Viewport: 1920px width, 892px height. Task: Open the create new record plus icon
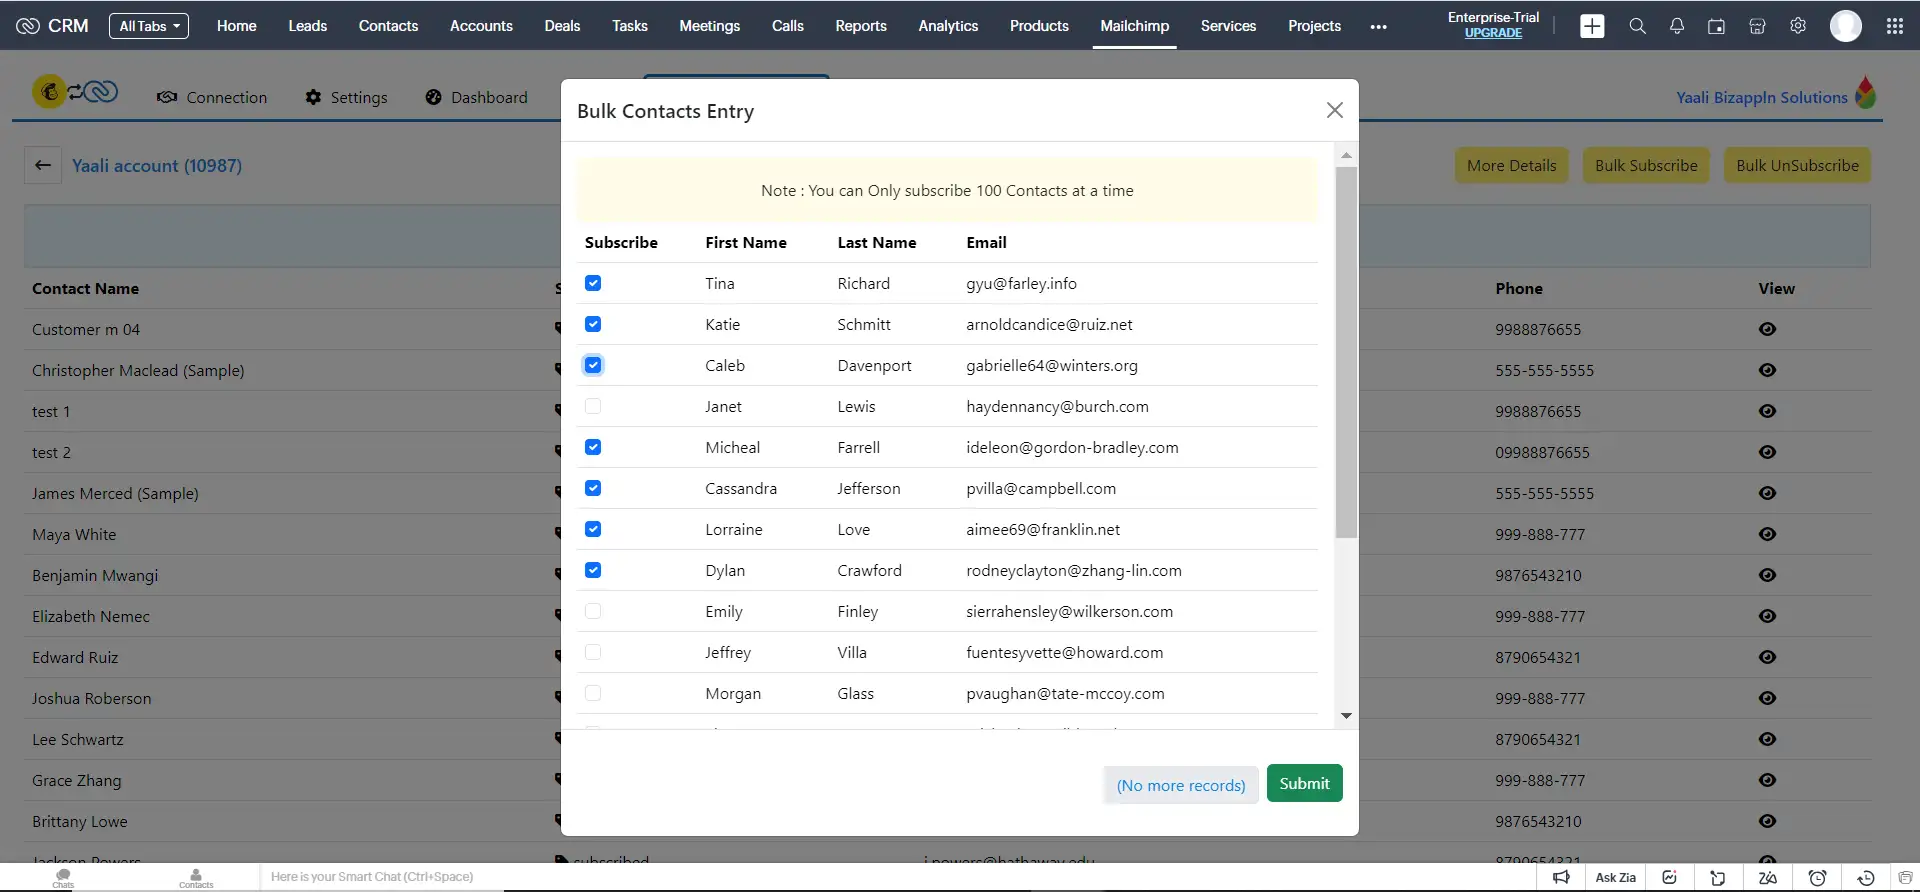(x=1592, y=26)
